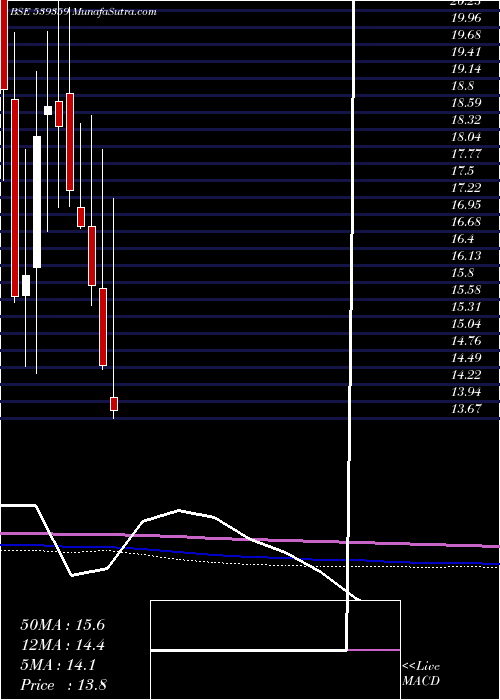This screenshot has width=500, height=700.
Task: Click the 18.04 price axis label
Action: pyautogui.click(x=466, y=137)
